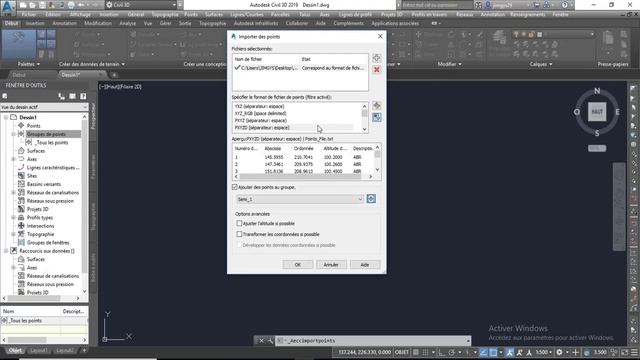
Task: Expand the Topographie tree node
Action: (13, 234)
